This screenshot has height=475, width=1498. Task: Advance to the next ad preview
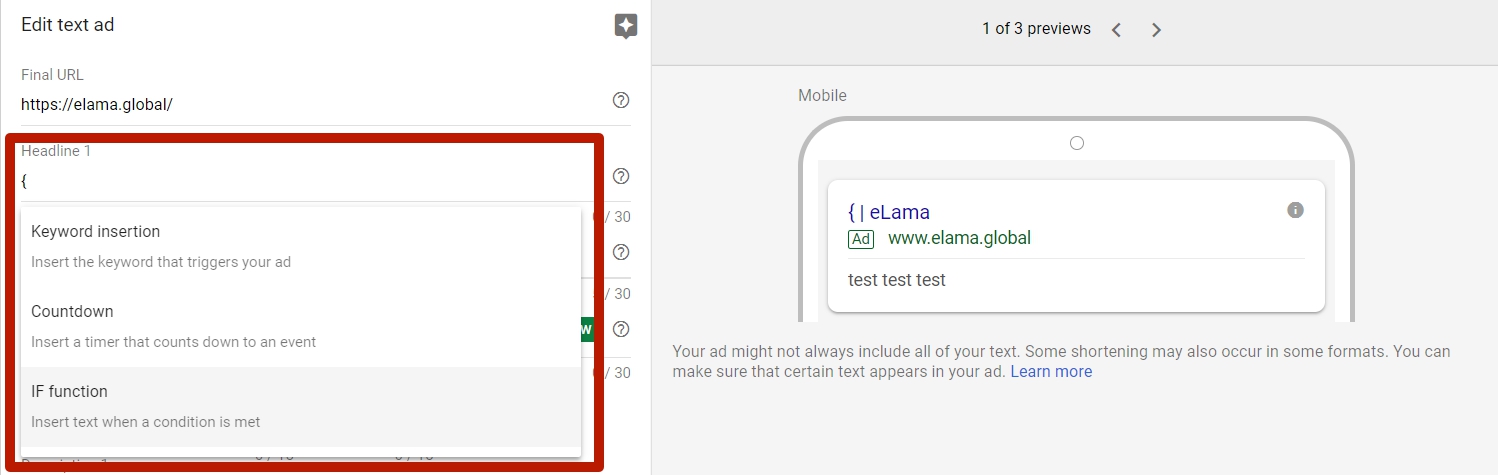[1156, 30]
